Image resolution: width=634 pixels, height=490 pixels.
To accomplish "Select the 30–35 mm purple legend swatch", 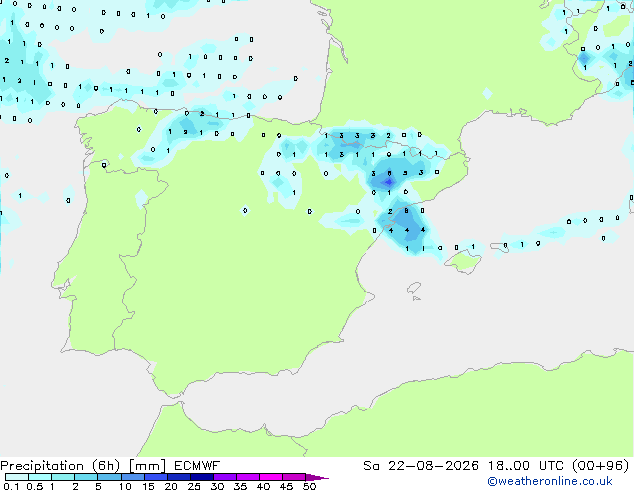I will (225, 477).
